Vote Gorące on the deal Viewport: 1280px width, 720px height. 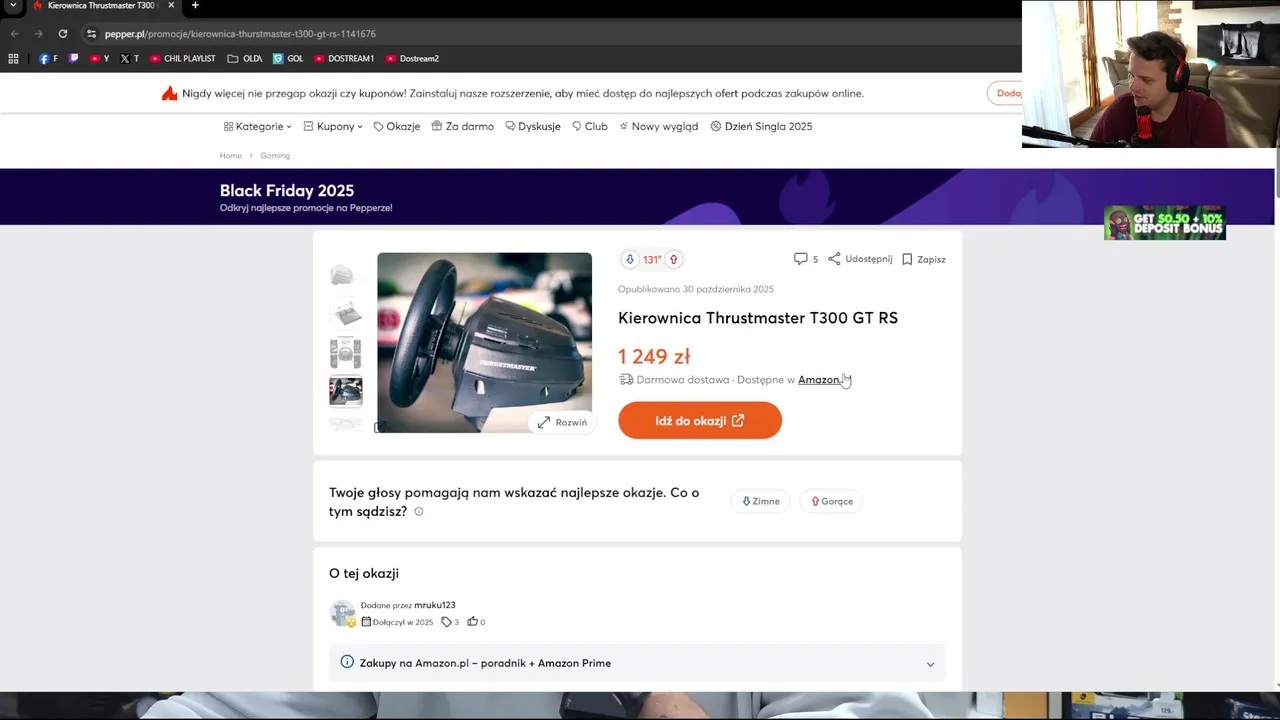[831, 501]
